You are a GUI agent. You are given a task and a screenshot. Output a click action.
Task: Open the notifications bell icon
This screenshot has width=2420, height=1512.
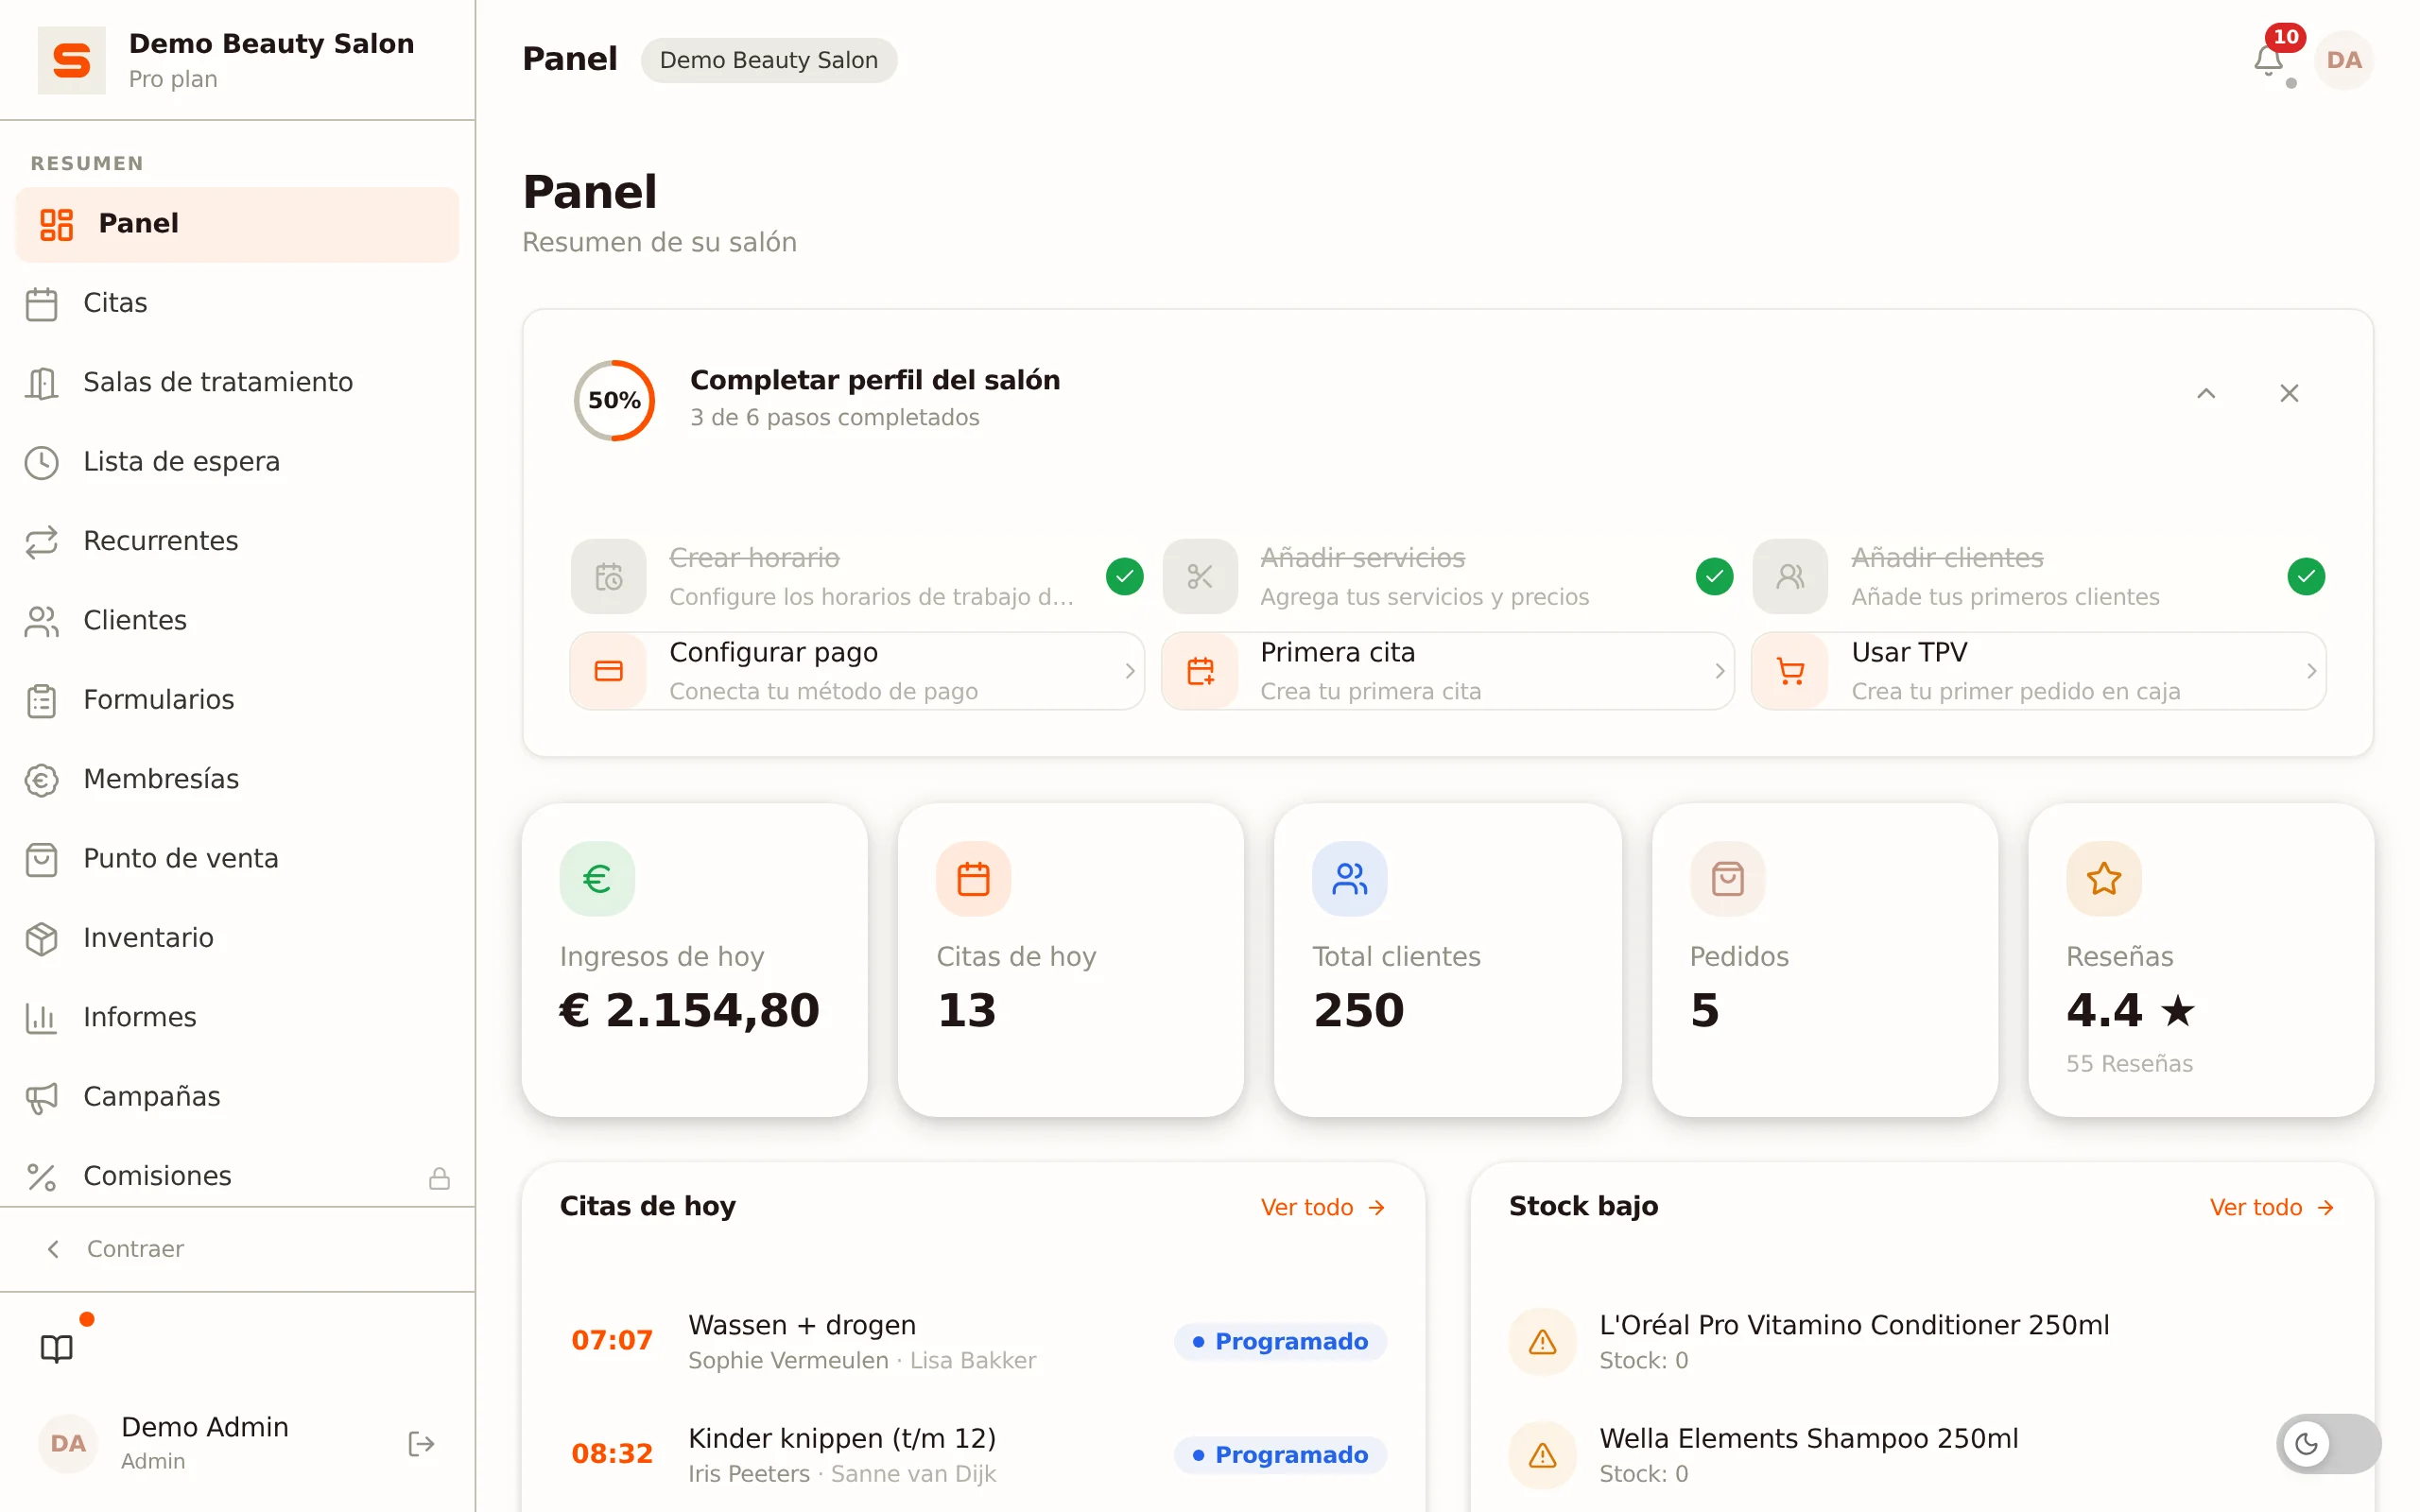coord(2268,60)
